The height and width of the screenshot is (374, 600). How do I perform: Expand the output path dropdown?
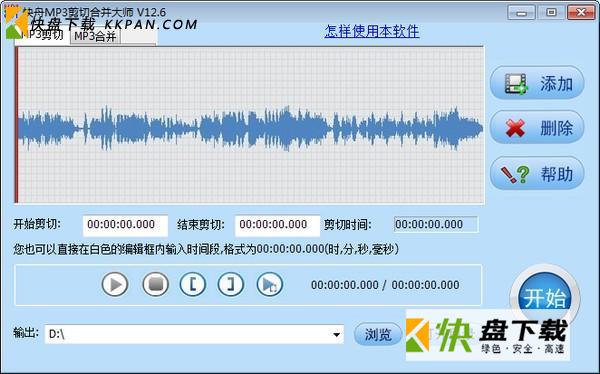coord(336,335)
